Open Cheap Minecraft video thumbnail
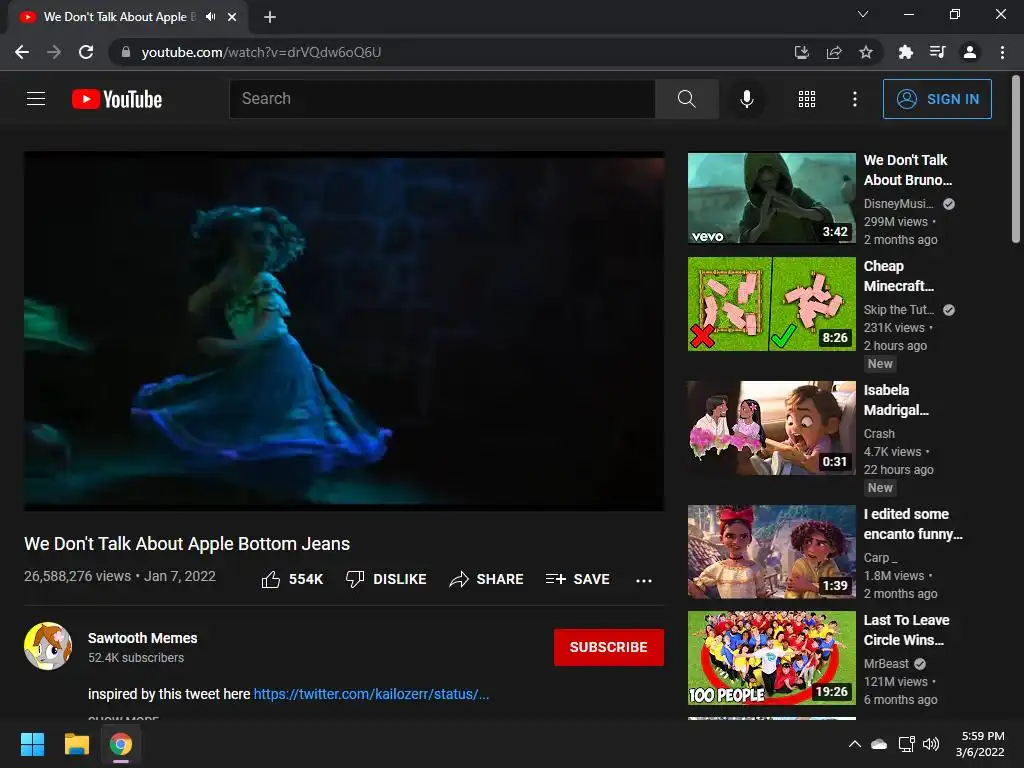 tap(771, 304)
